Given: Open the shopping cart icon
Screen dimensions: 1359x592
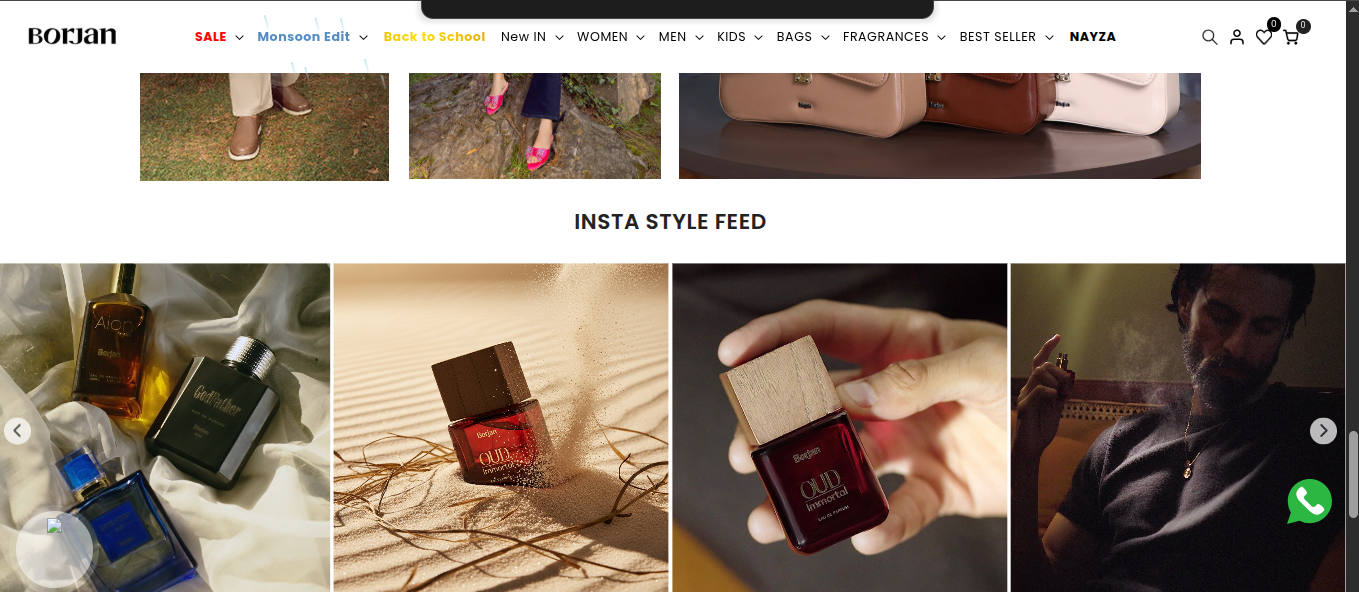Looking at the screenshot, I should pos(1291,37).
